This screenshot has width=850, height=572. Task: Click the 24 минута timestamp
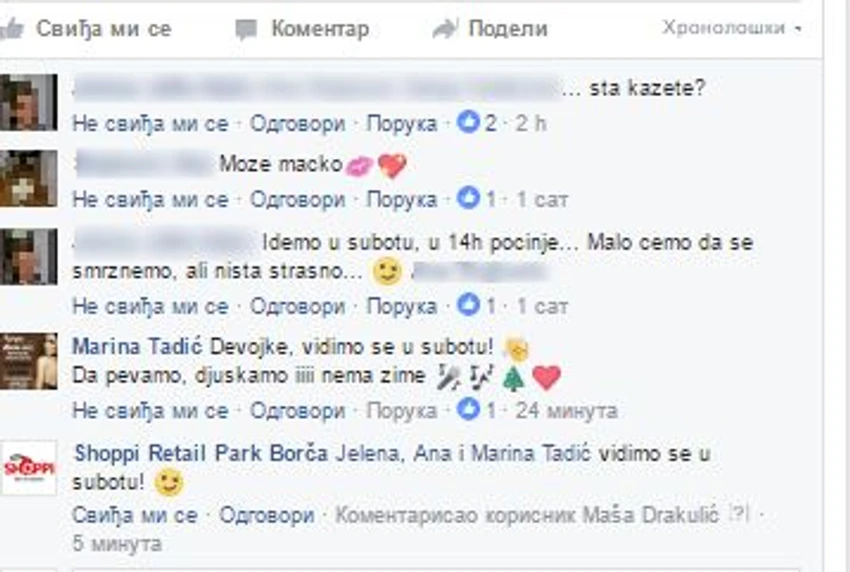566,410
